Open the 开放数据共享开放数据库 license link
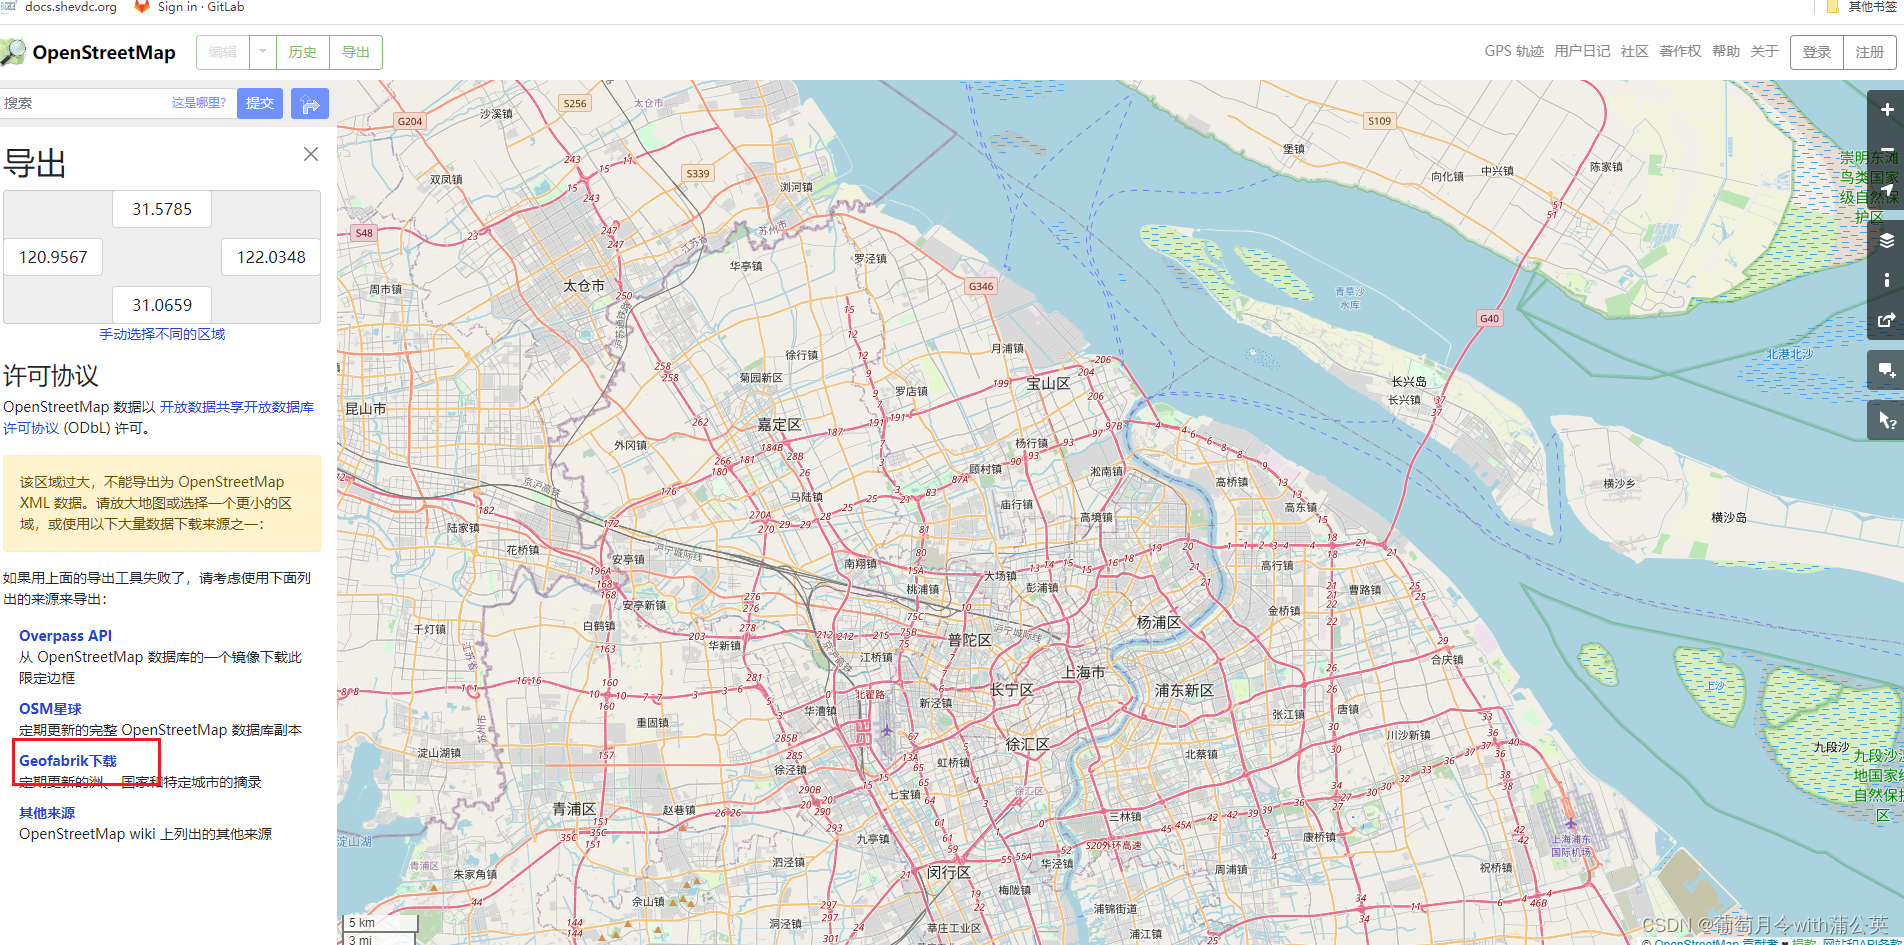Screen dimensions: 1904x945 237,407
